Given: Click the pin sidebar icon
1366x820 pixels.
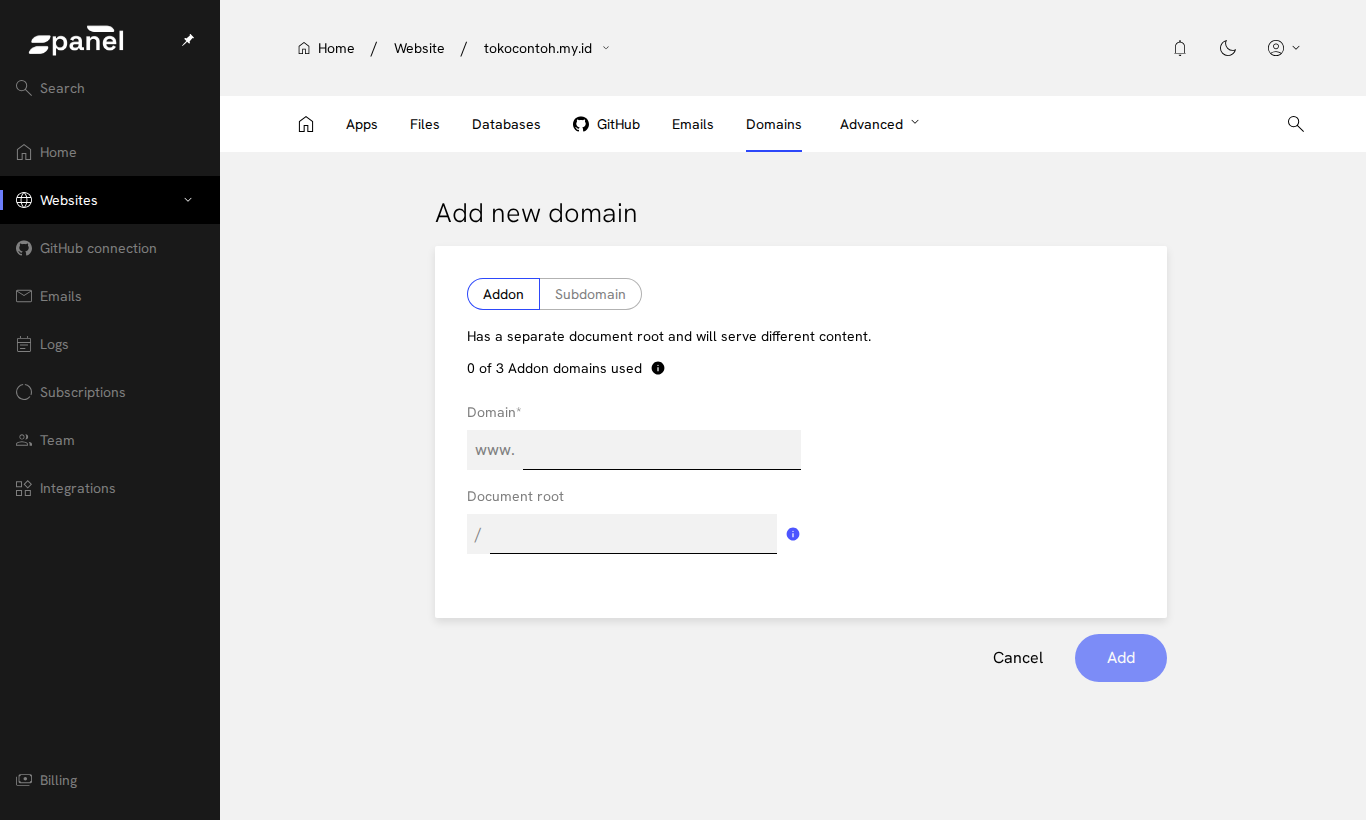Looking at the screenshot, I should click(x=188, y=40).
